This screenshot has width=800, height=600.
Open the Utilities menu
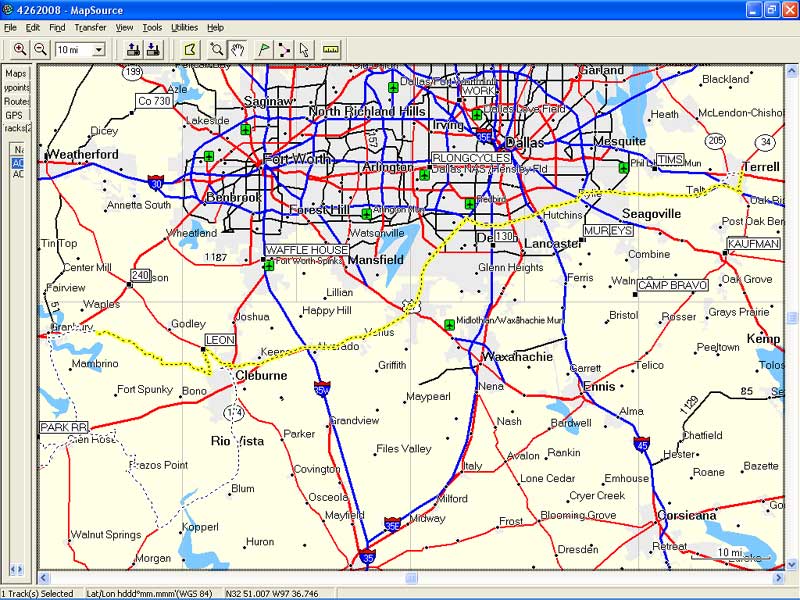click(x=184, y=28)
